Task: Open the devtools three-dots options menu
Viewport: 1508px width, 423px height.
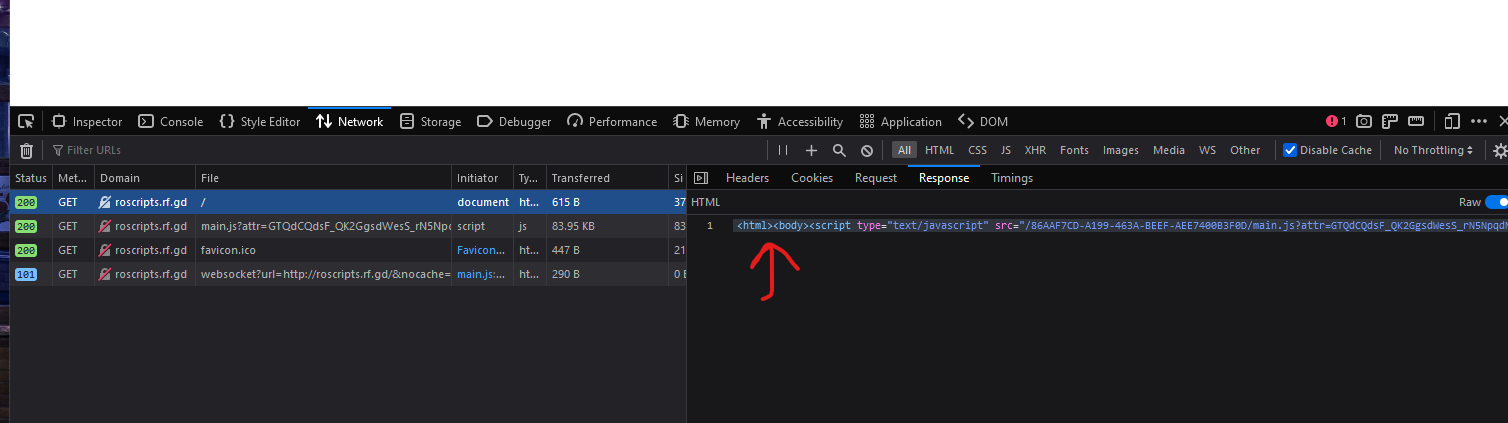Action: (x=1479, y=121)
